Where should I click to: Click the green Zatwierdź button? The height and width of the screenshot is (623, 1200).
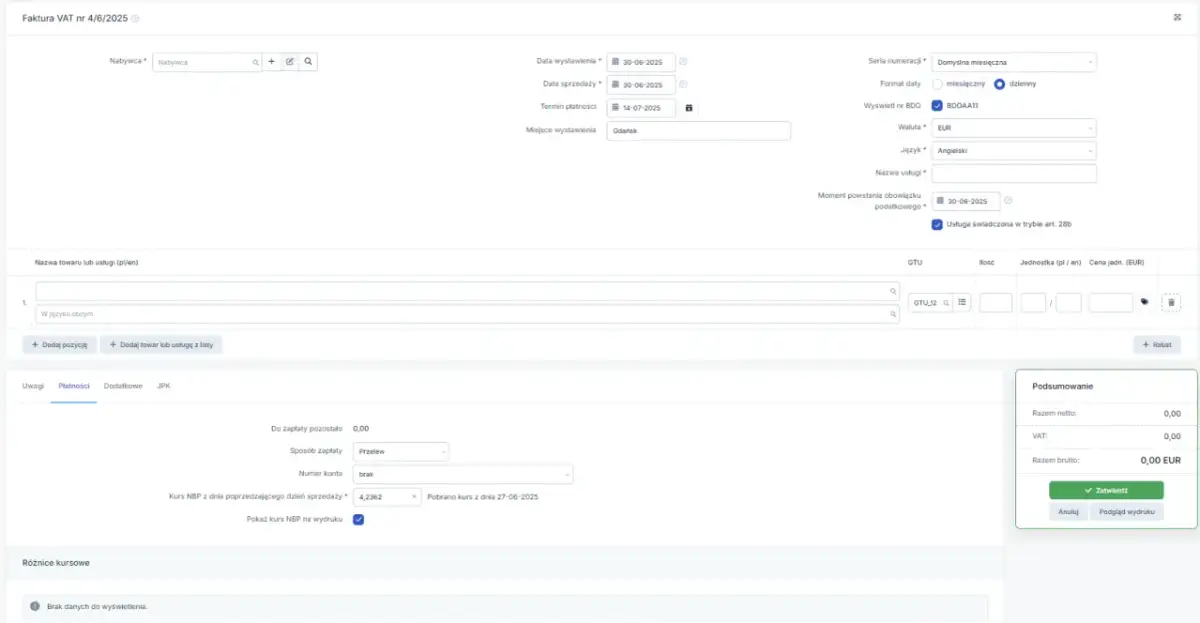[1106, 489]
